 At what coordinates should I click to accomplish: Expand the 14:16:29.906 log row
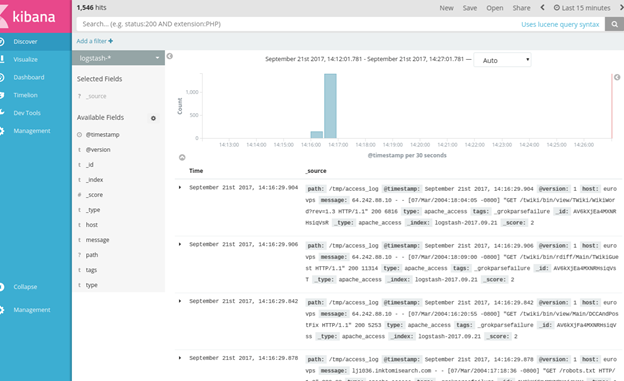click(180, 244)
